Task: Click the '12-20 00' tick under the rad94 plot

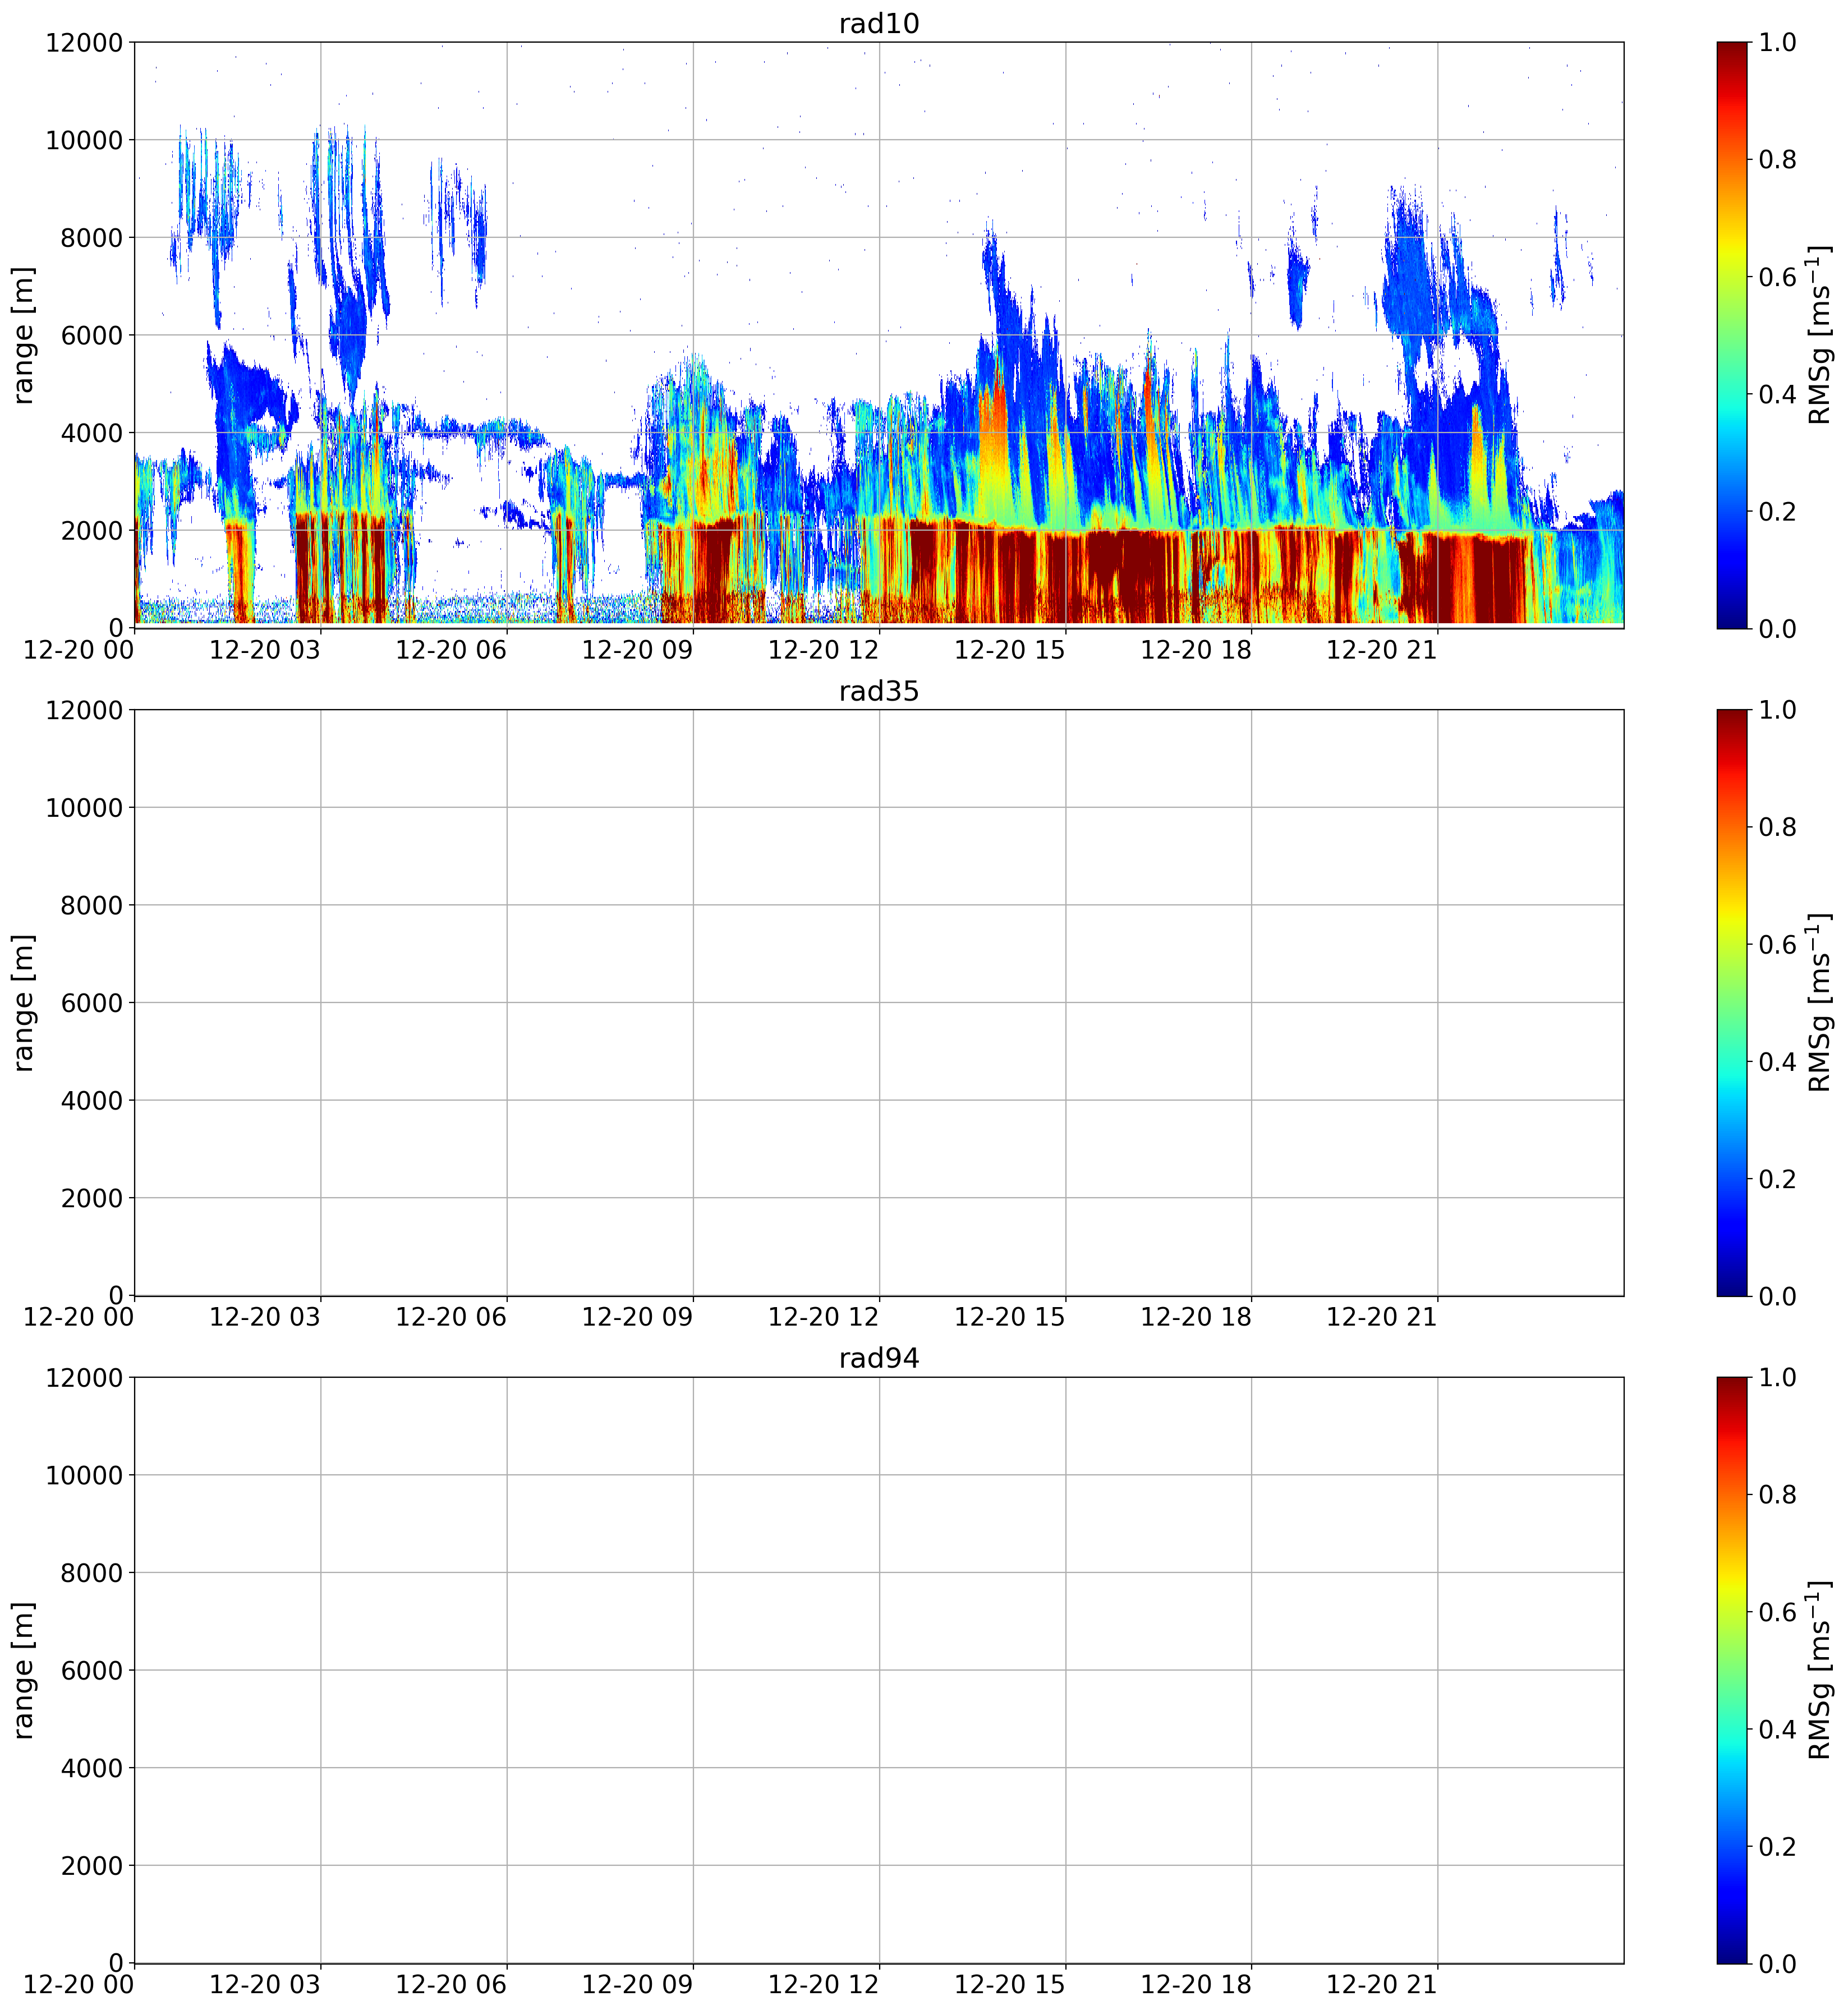Action: (79, 1984)
